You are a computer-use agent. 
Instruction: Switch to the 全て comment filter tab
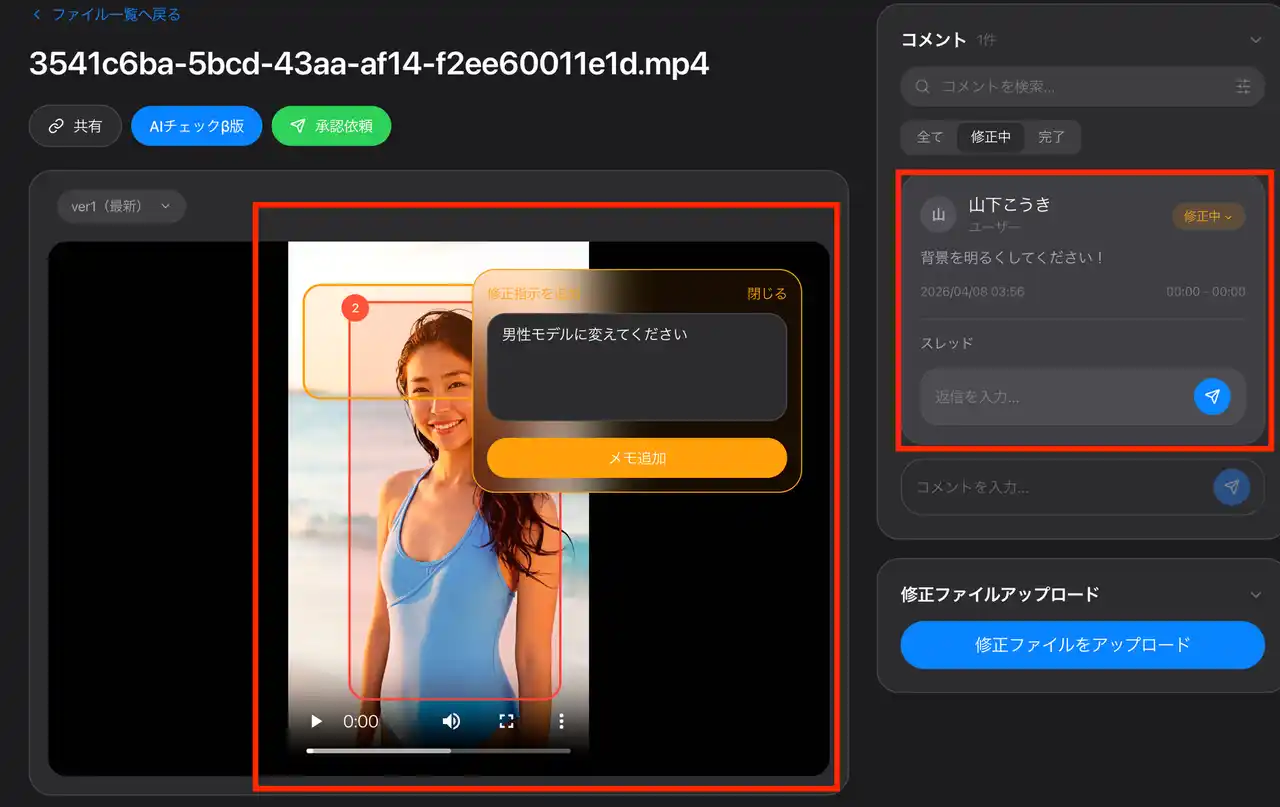point(930,137)
